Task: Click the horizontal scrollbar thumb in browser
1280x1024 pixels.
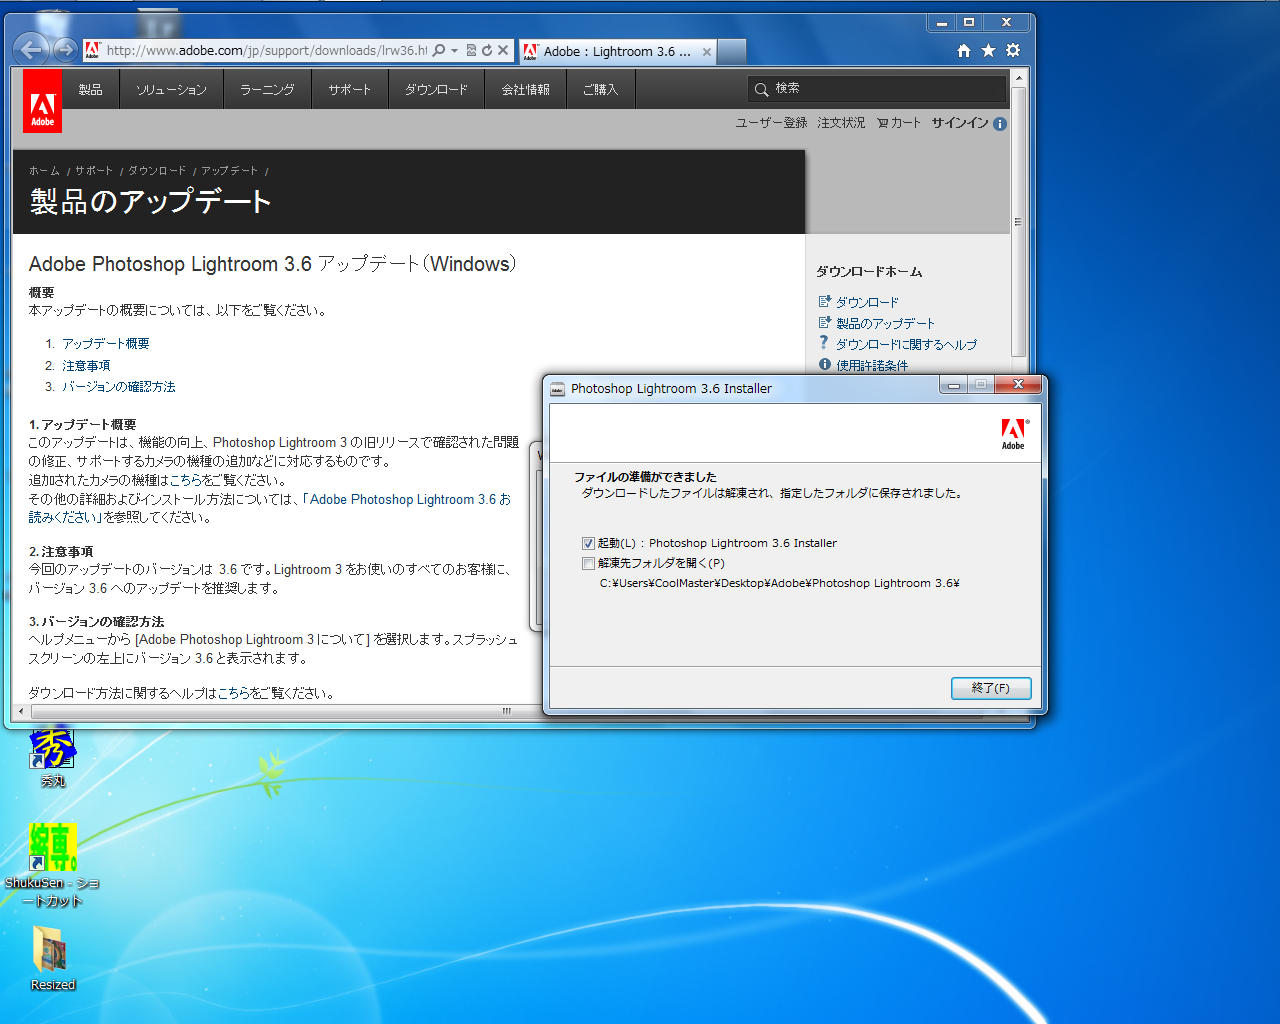Action: pyautogui.click(x=506, y=711)
